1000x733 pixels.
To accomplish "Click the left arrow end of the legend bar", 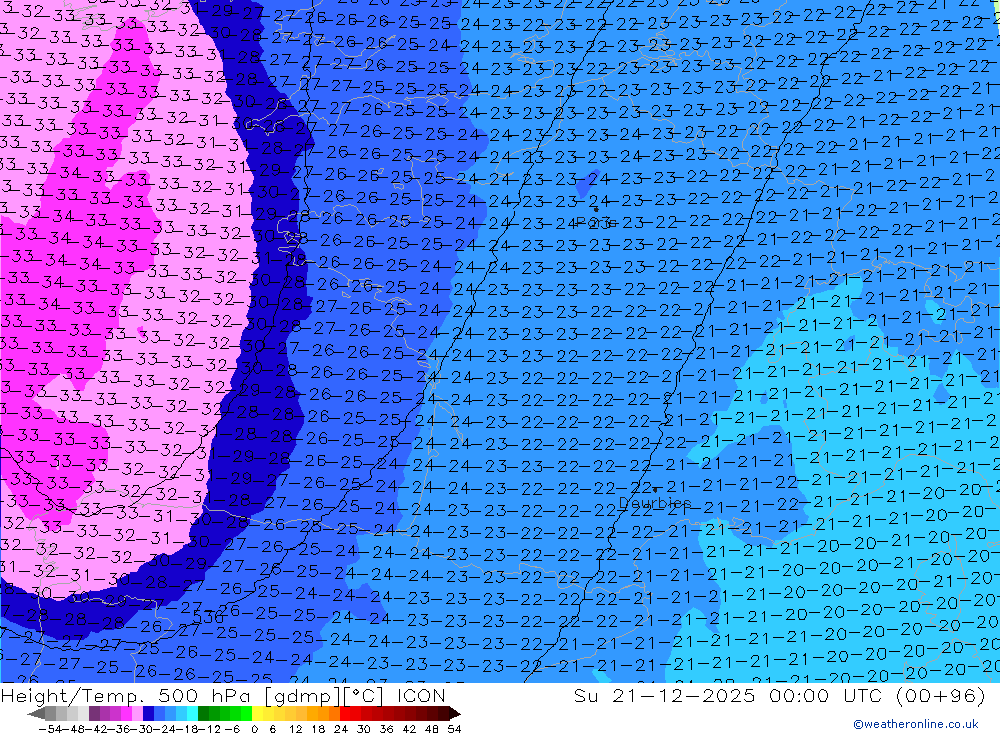I will click(x=36, y=714).
